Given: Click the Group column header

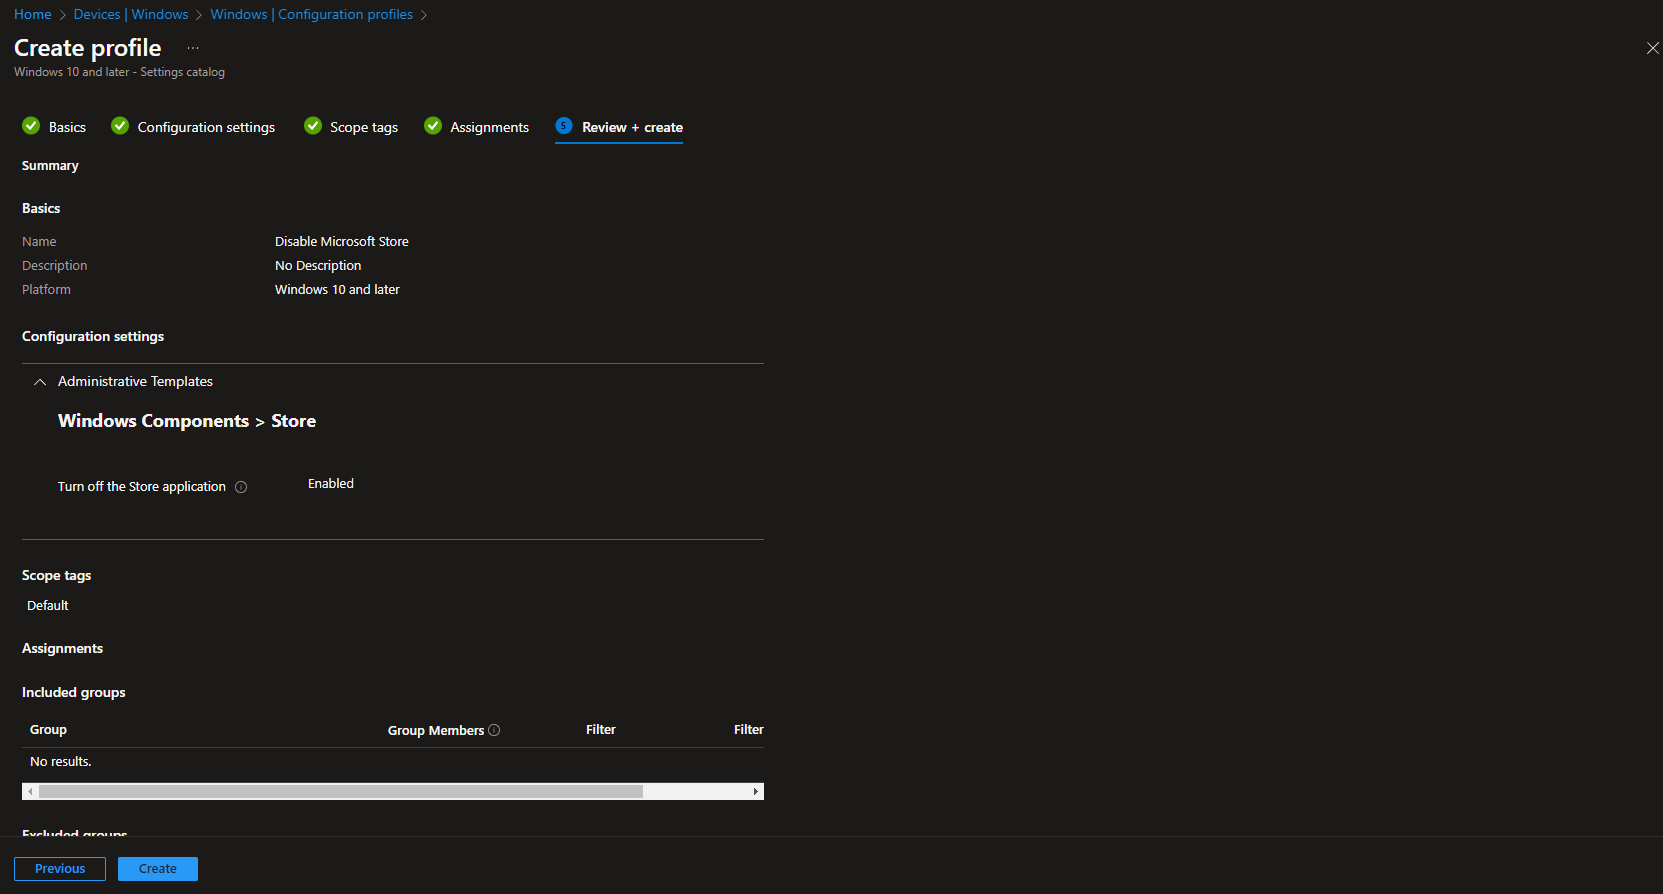Looking at the screenshot, I should 48,729.
